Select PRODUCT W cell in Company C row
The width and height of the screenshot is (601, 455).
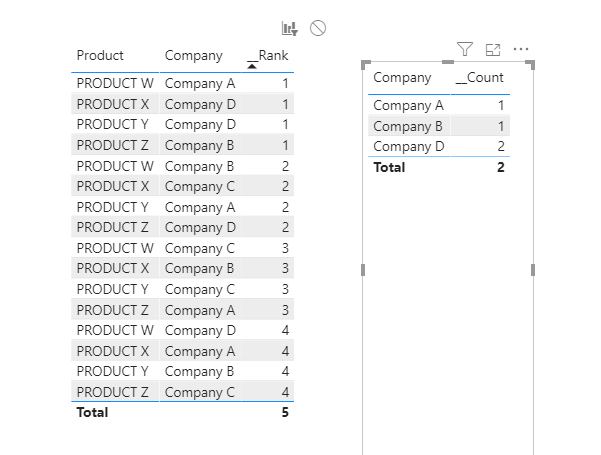click(x=115, y=248)
